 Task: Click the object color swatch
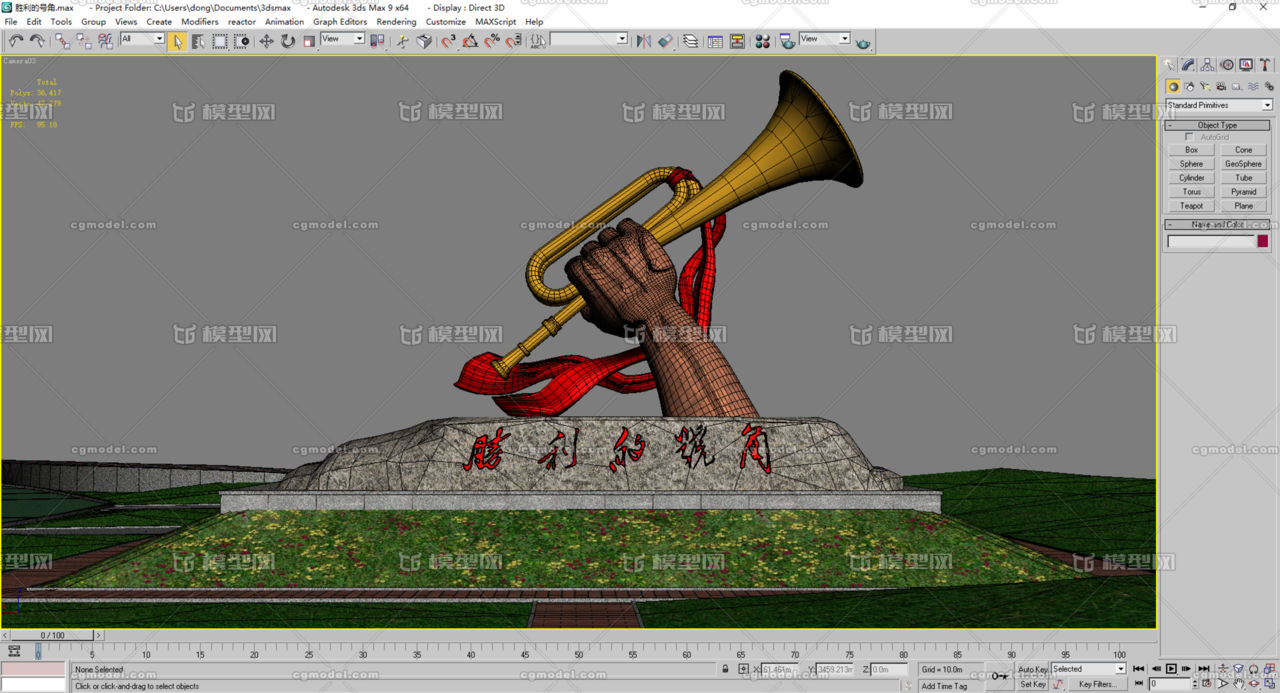pos(1263,241)
